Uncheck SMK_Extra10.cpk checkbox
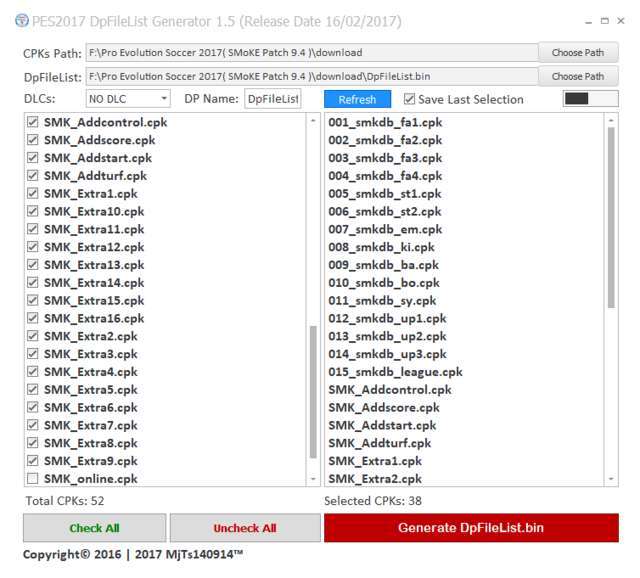The width and height of the screenshot is (640, 578). point(33,211)
